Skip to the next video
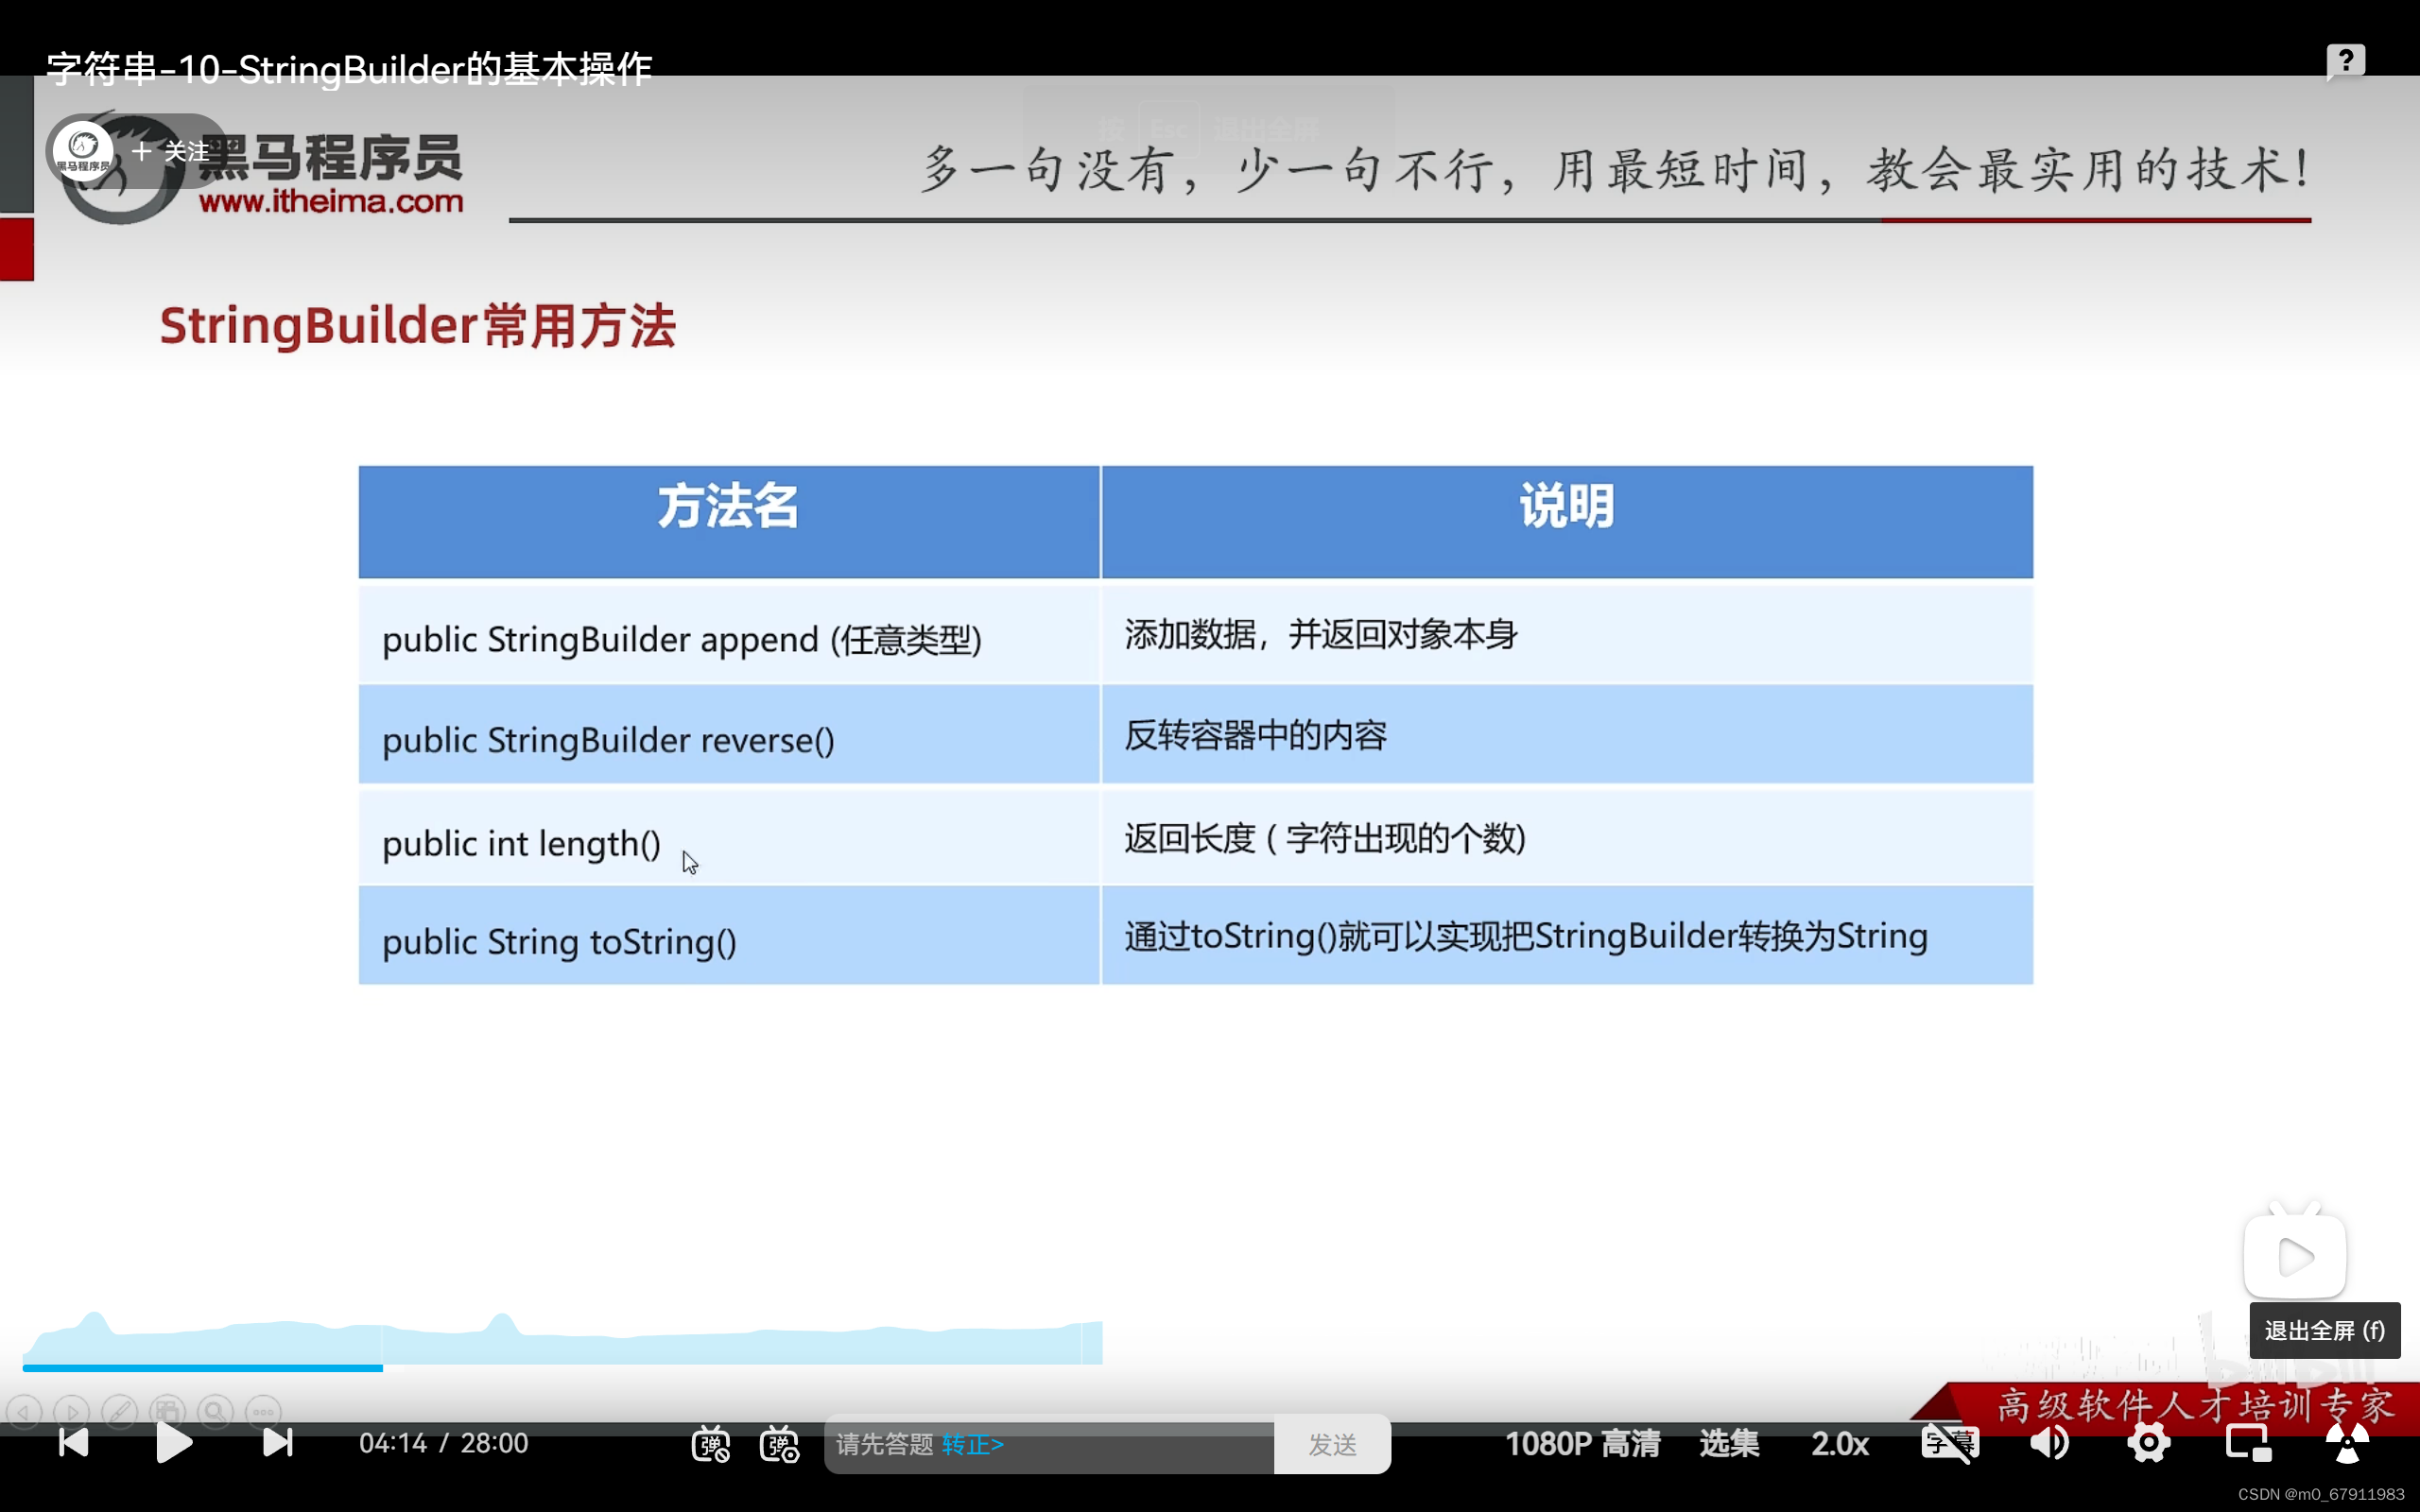Image resolution: width=2420 pixels, height=1512 pixels. [277, 1444]
